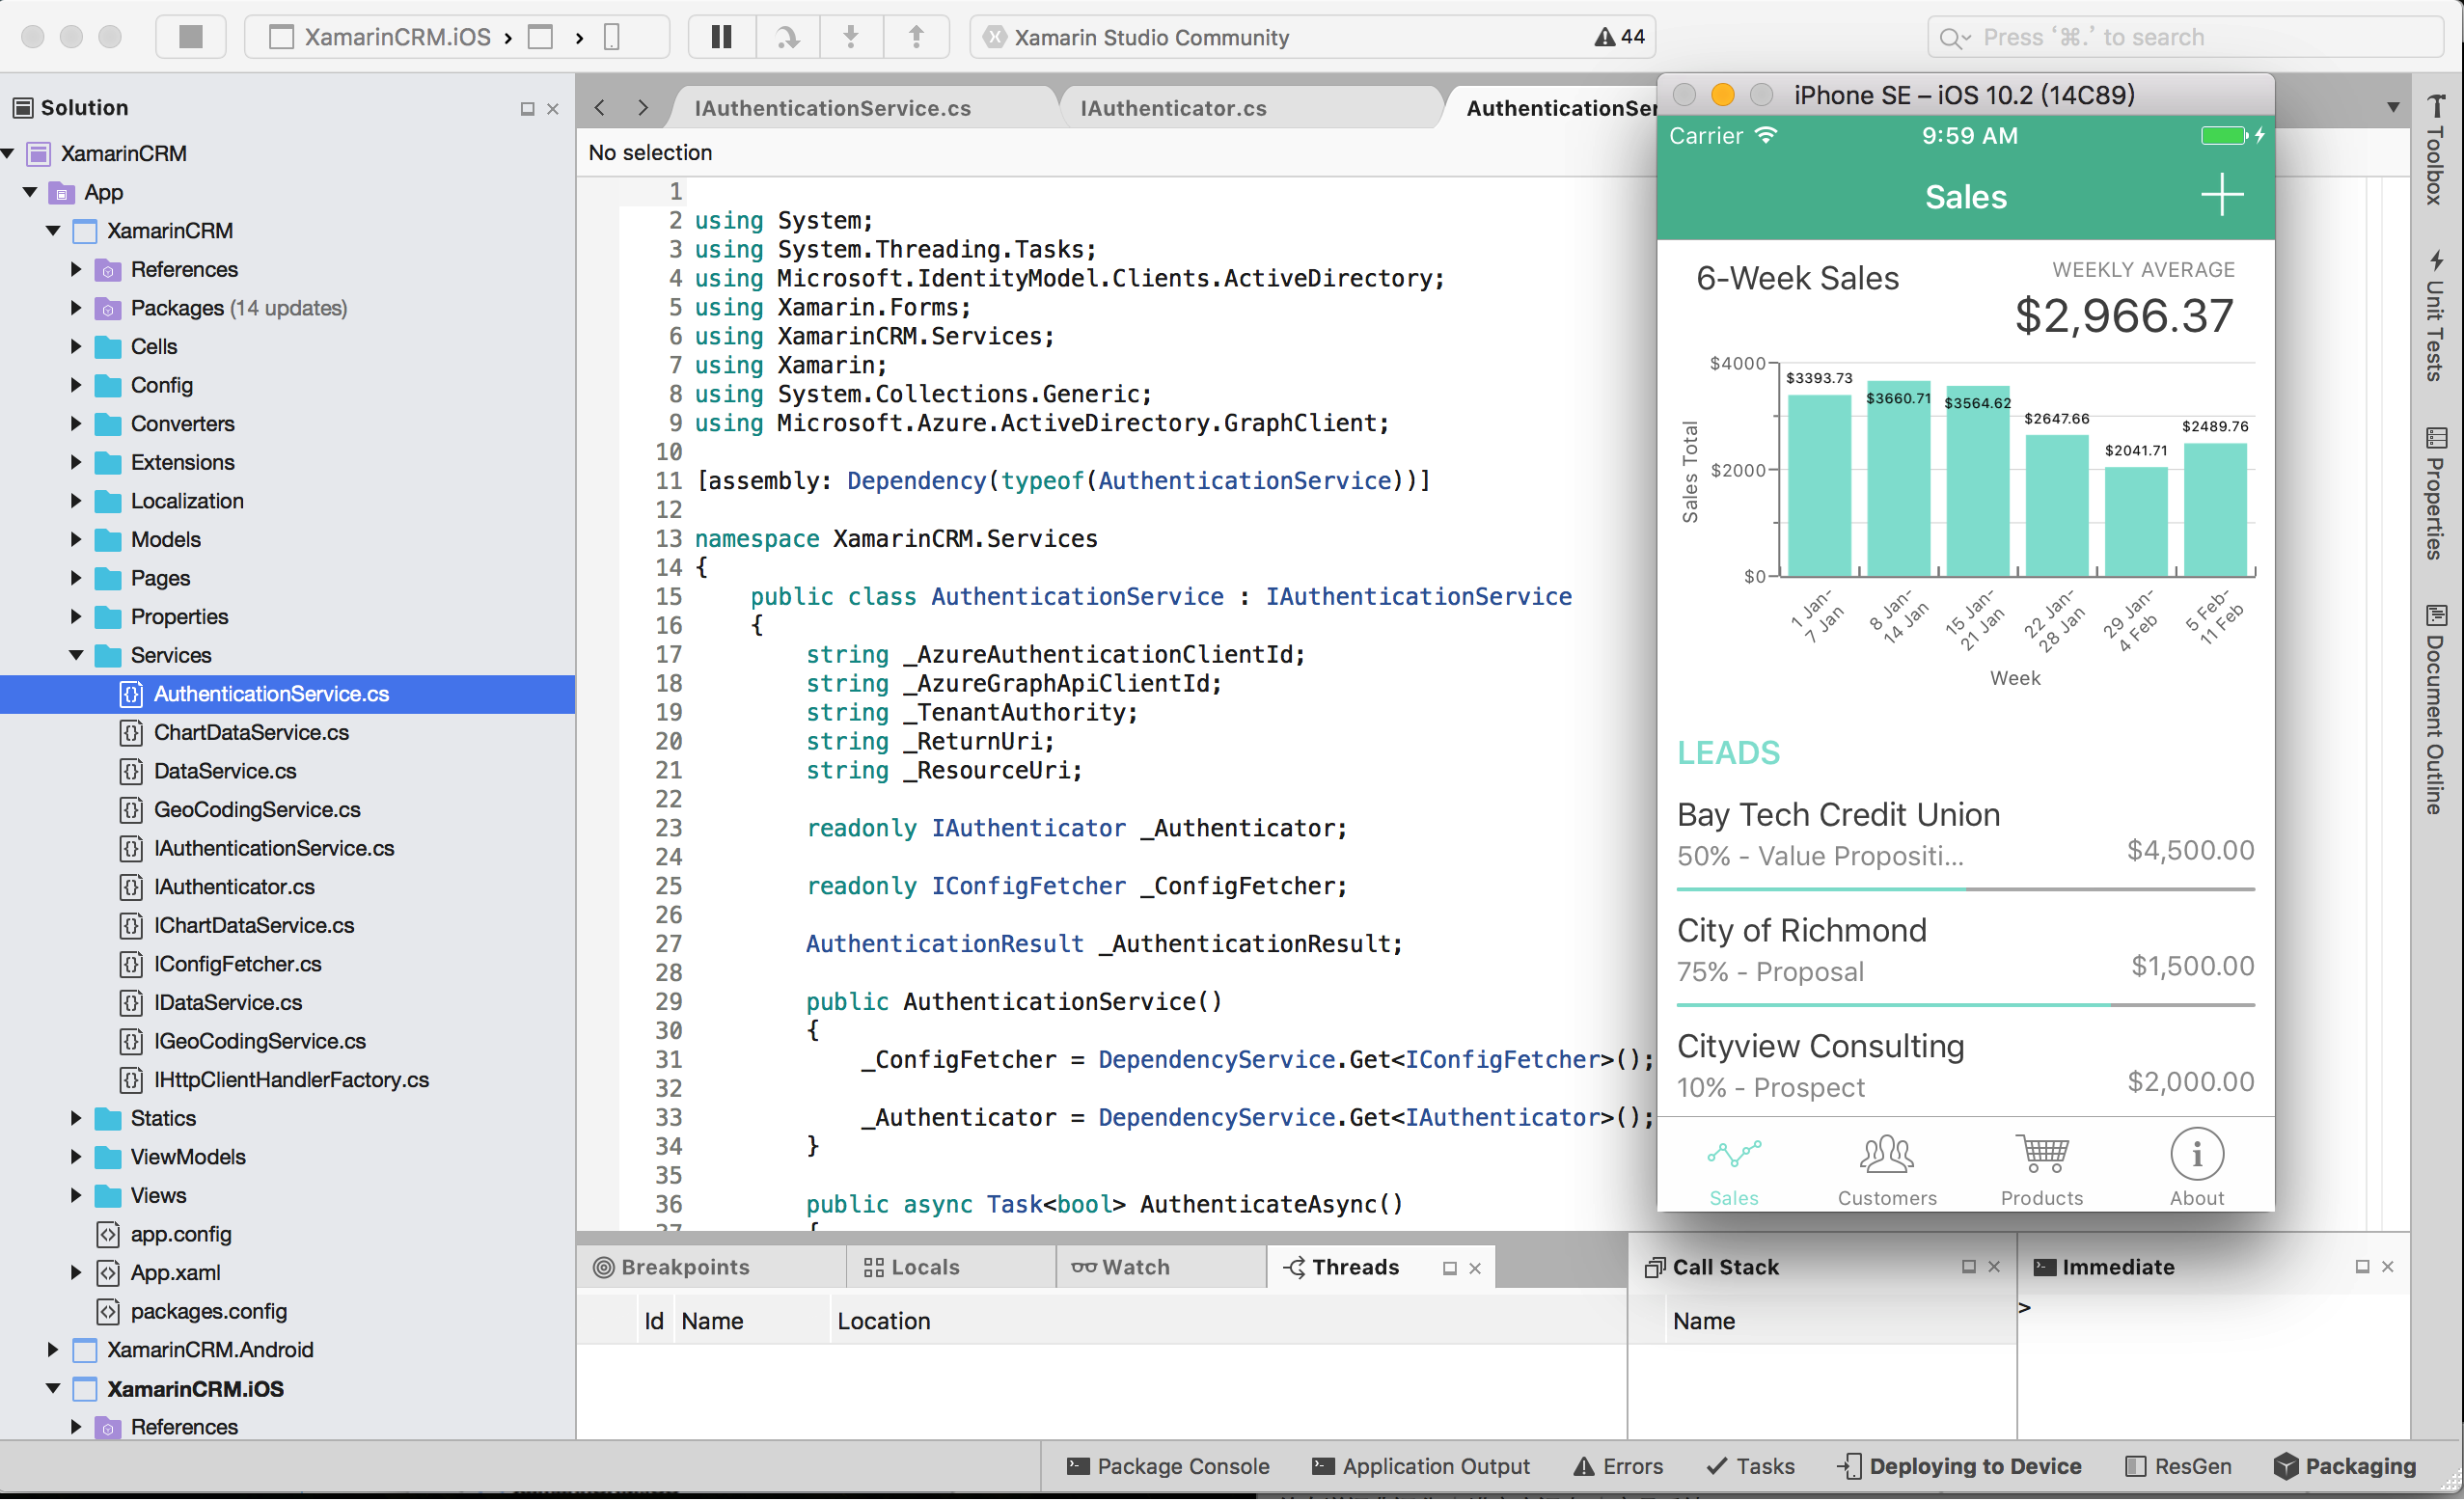This screenshot has height=1501, width=2464.
Task: Click the Step Into arrow icon
Action: pos(851,37)
